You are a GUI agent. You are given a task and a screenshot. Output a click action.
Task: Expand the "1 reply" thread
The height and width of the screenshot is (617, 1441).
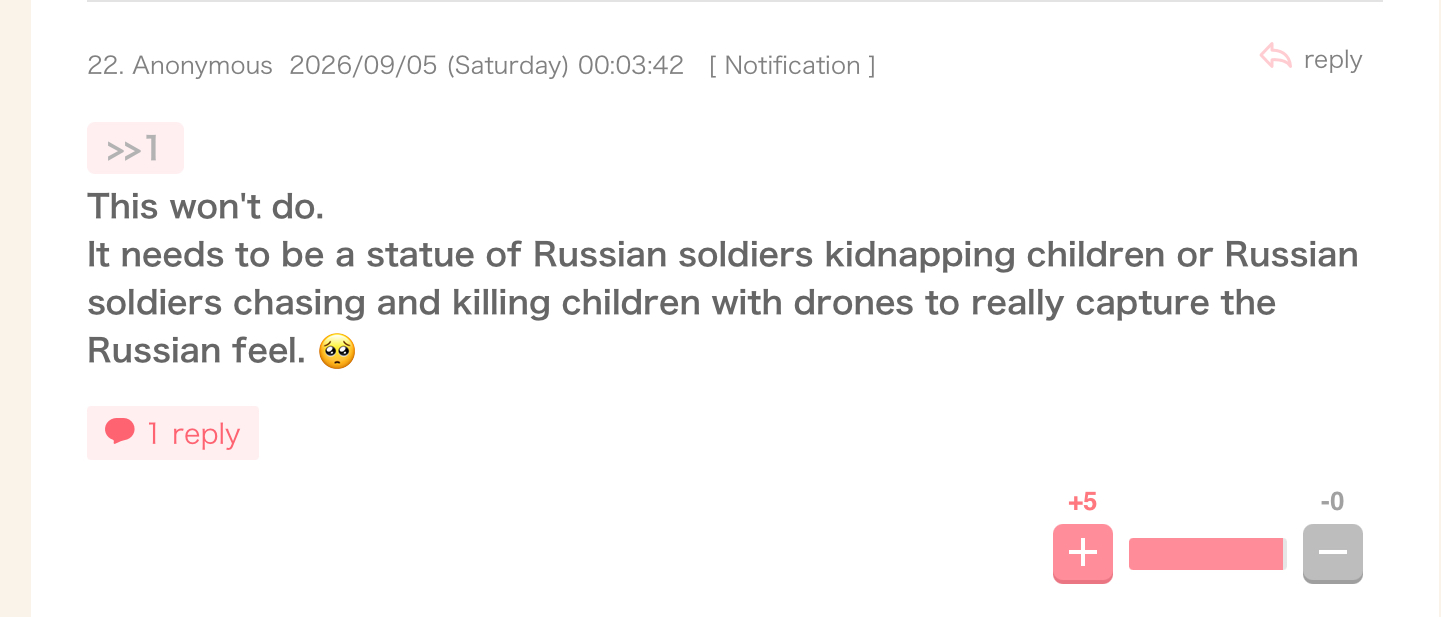pos(173,433)
